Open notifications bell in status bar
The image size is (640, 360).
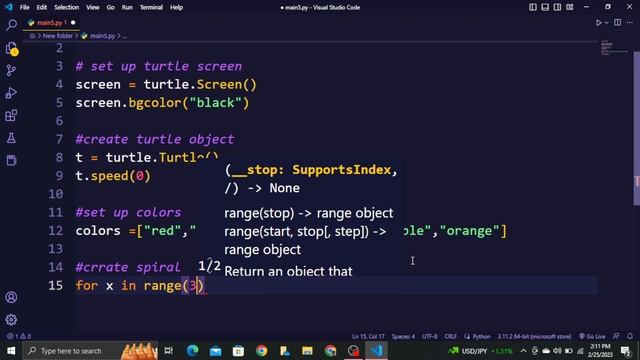coord(630,336)
